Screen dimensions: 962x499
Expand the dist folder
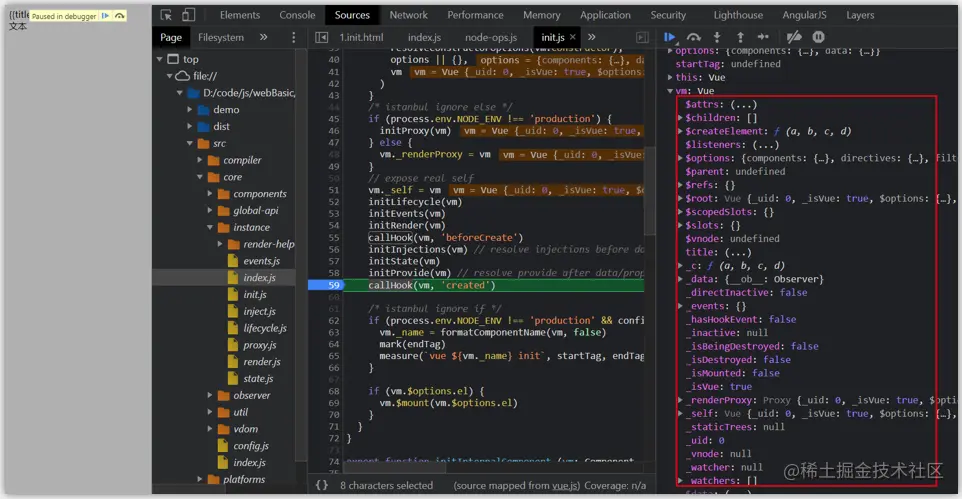click(190, 126)
